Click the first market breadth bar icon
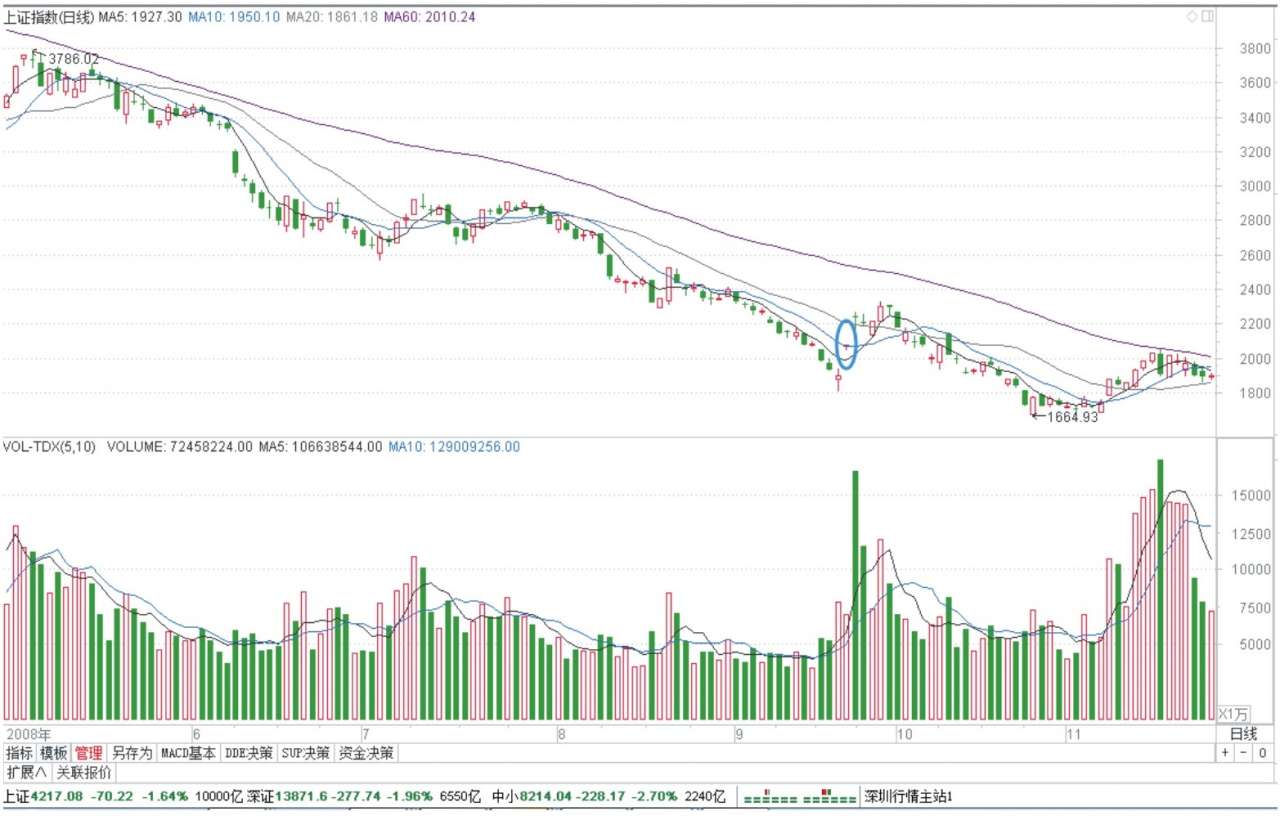 coord(771,797)
